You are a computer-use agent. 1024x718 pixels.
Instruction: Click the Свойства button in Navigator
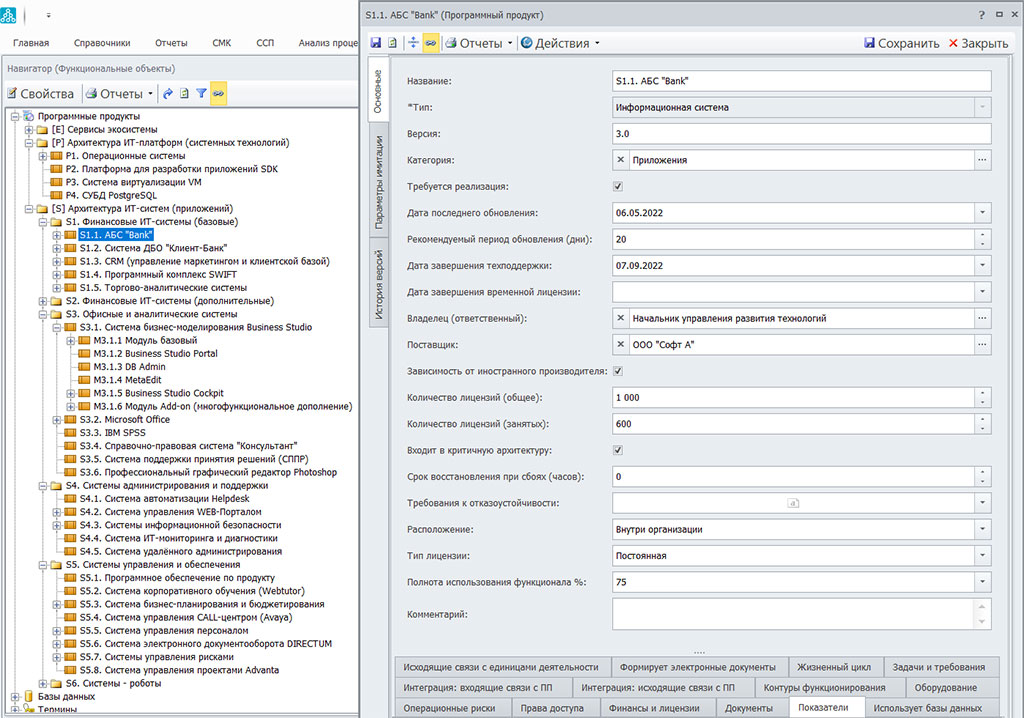click(40, 94)
